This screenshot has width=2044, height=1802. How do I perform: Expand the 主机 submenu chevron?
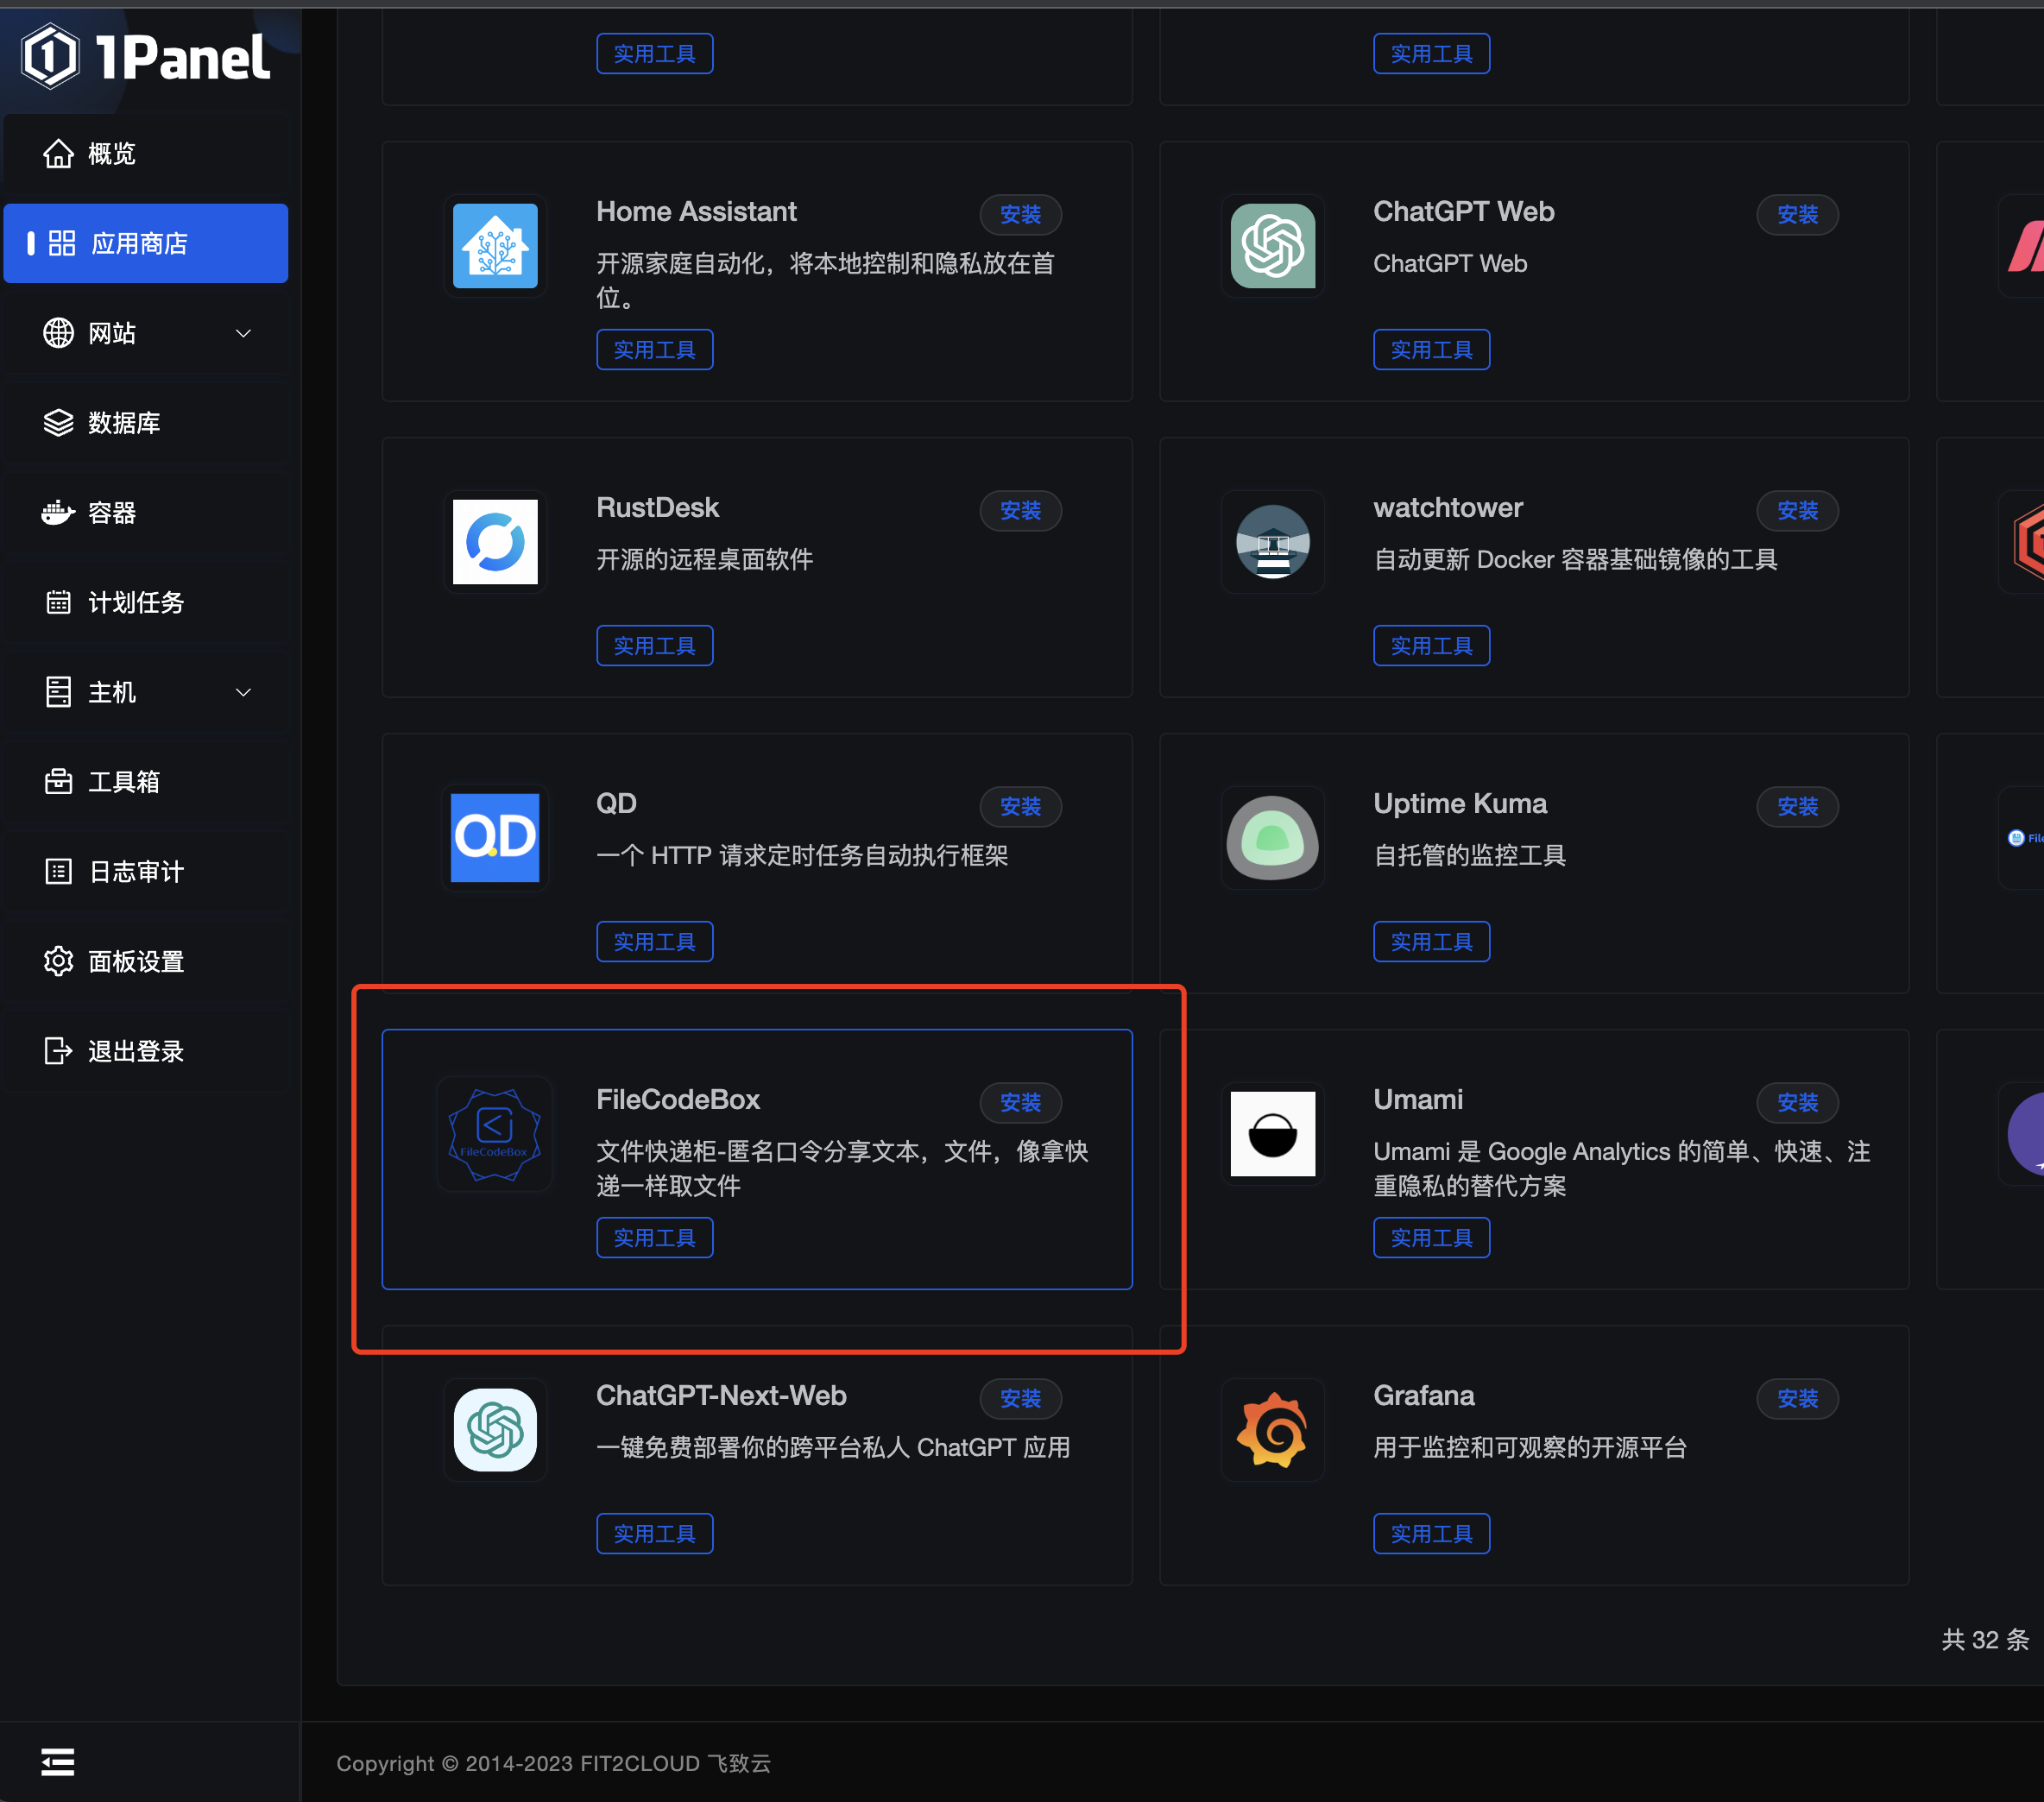(243, 692)
